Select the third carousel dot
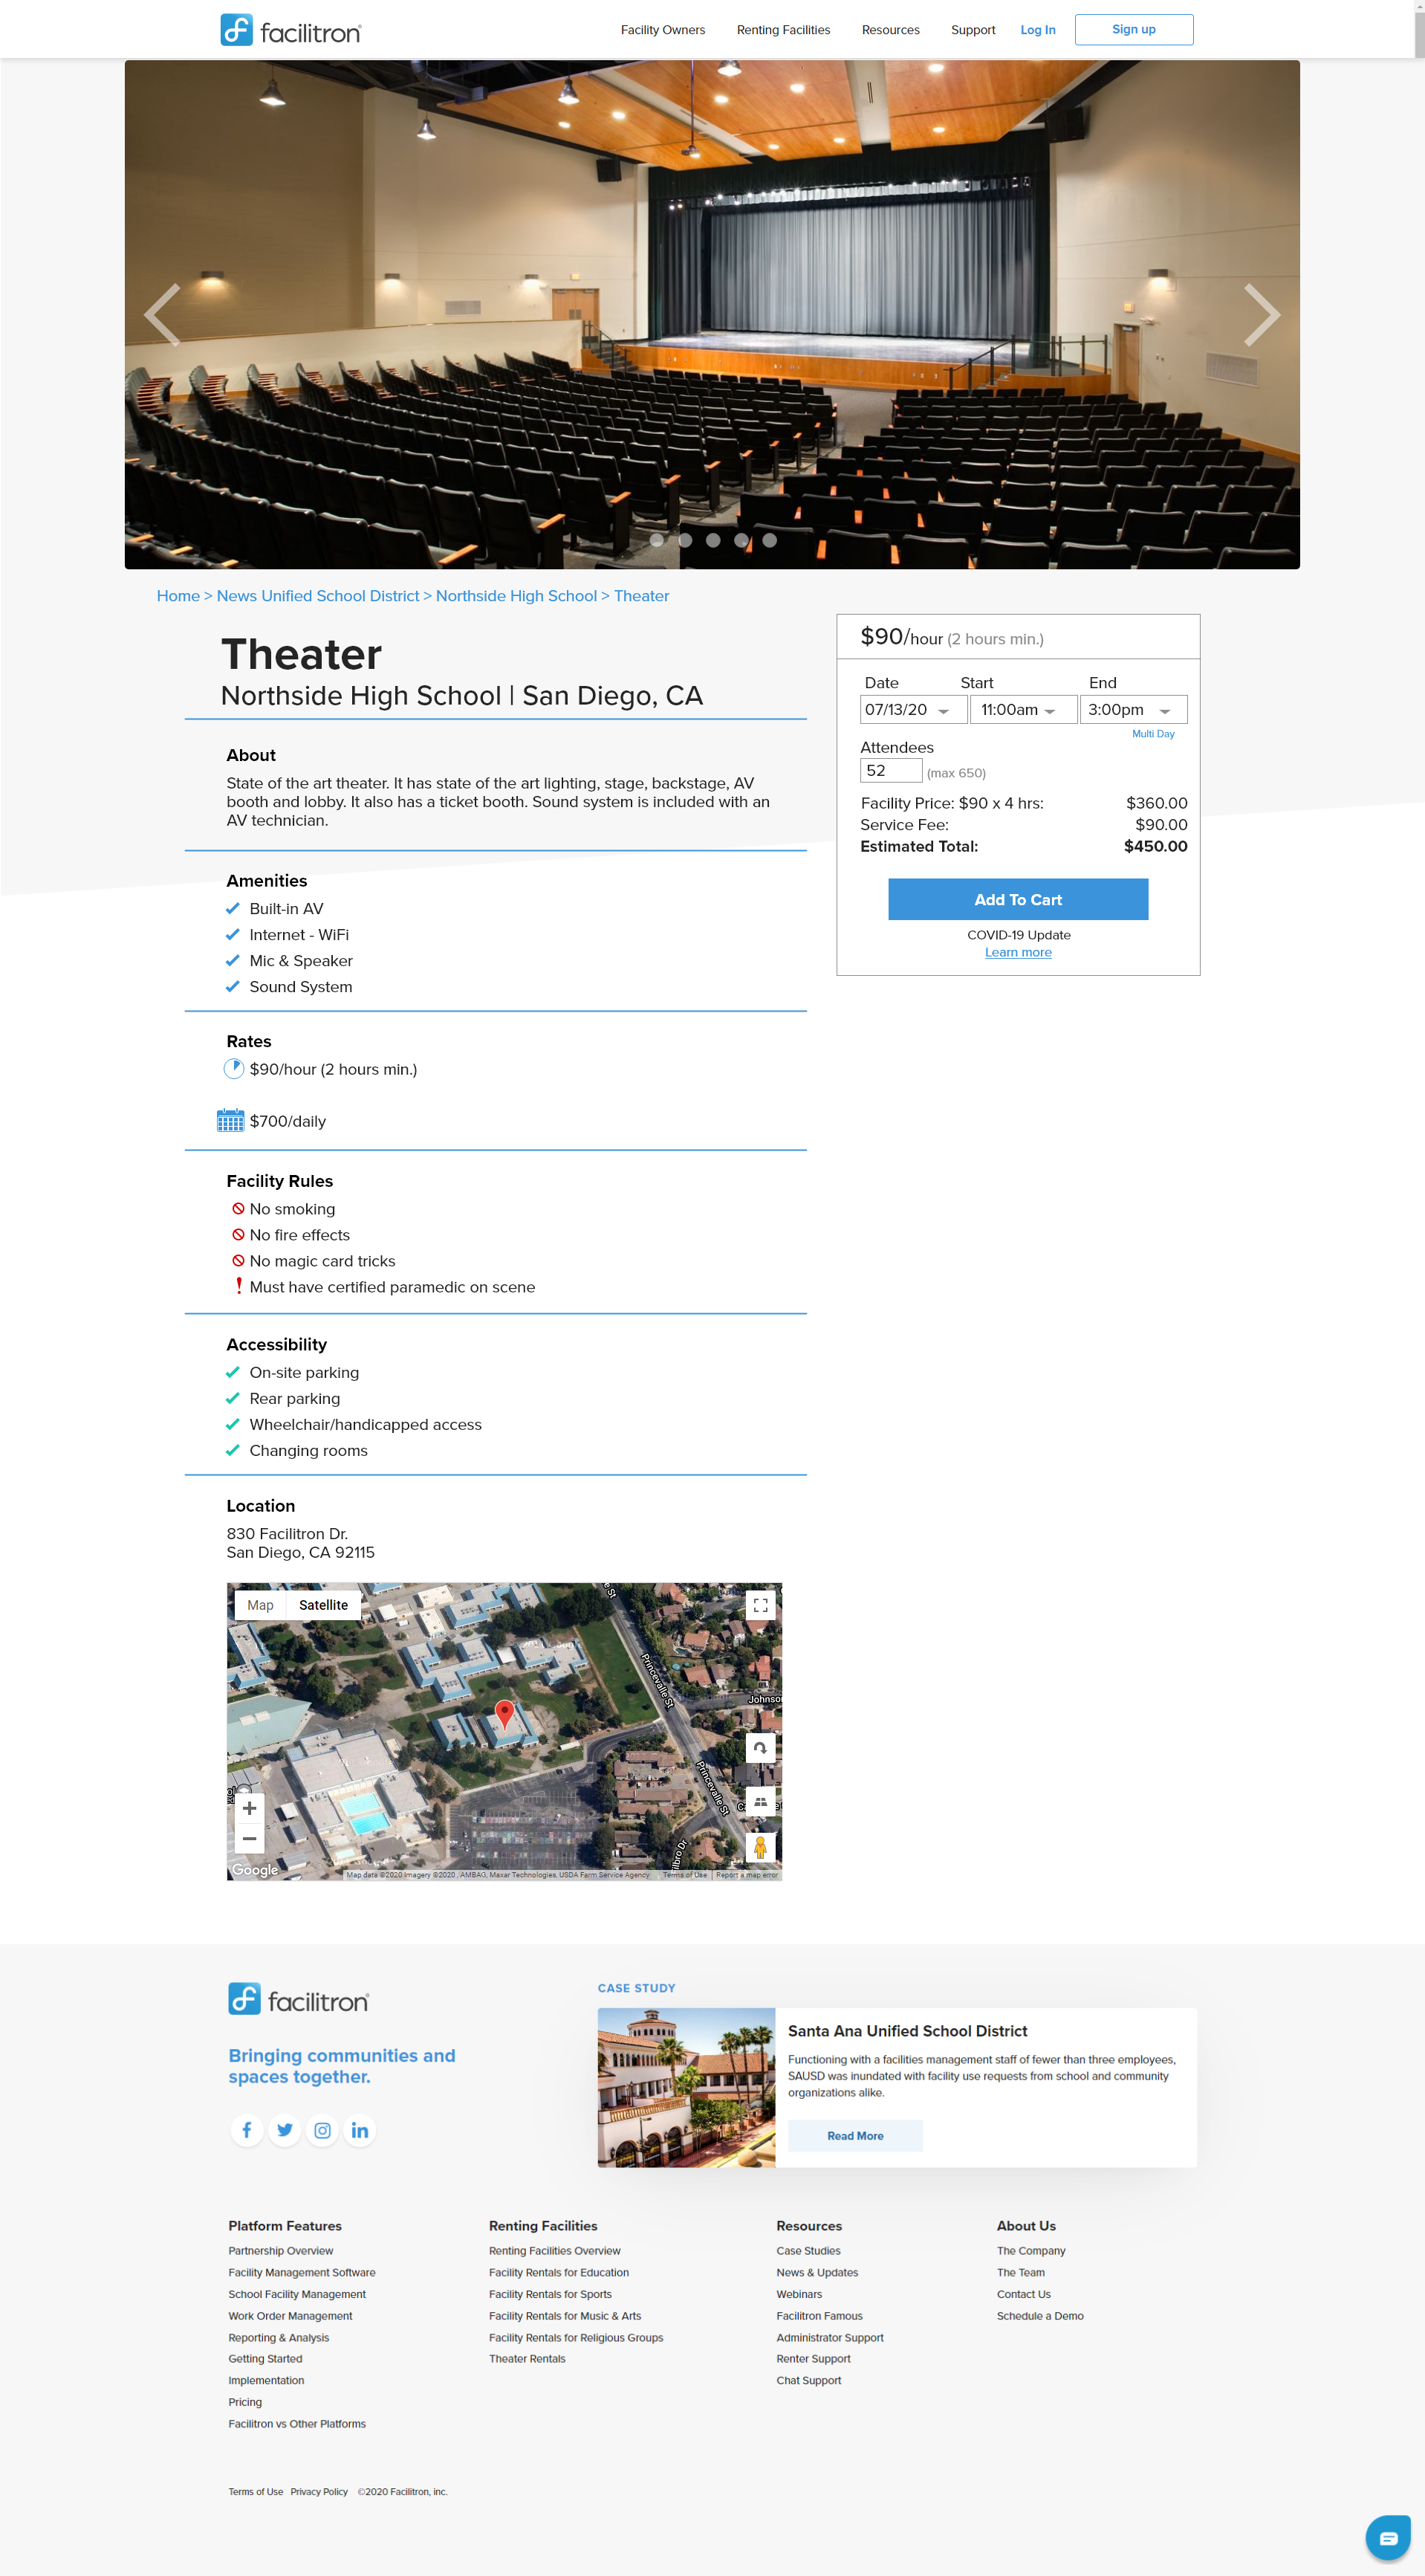The width and height of the screenshot is (1425, 2576). [x=713, y=540]
